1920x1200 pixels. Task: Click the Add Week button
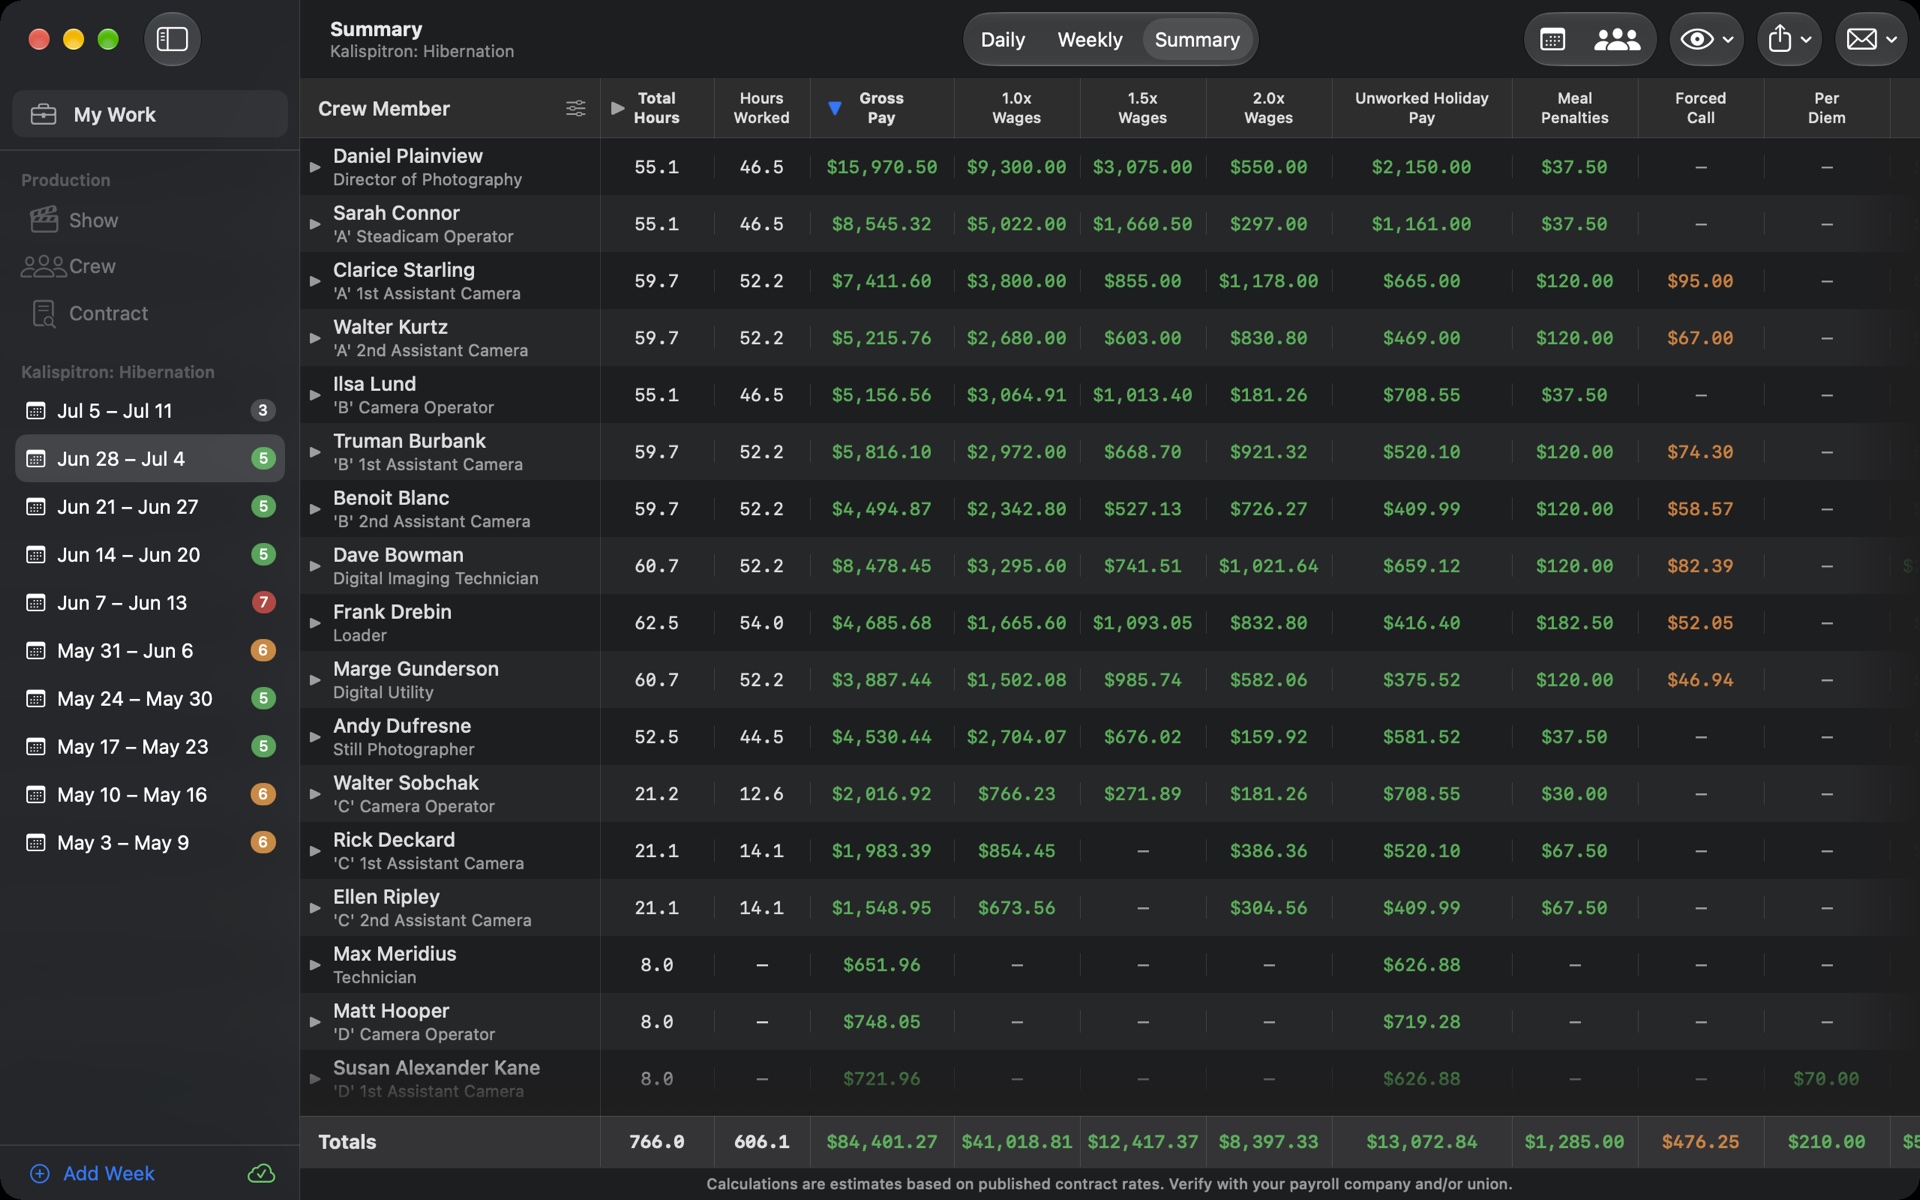(92, 1173)
